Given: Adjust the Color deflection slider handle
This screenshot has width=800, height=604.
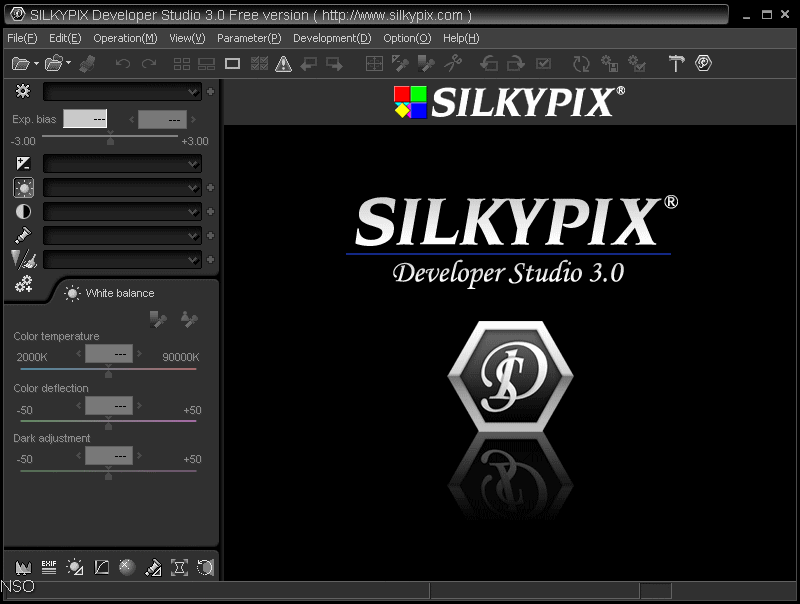Looking at the screenshot, I should 108,424.
